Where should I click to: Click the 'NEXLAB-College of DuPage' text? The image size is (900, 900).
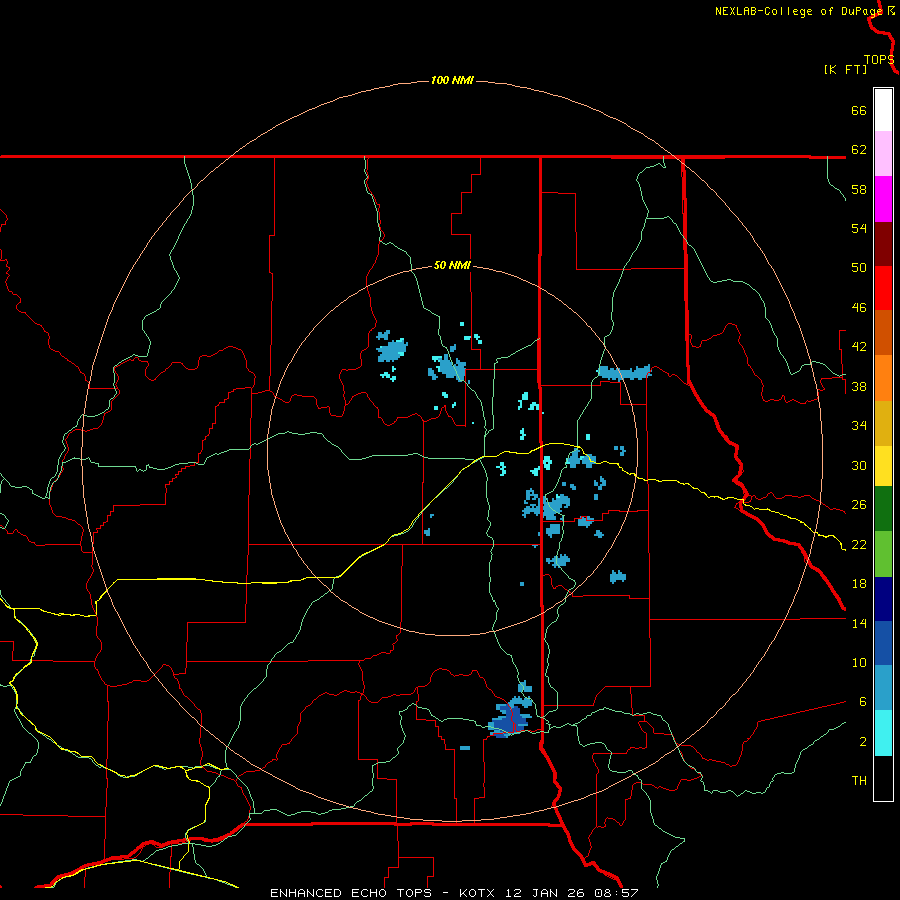tap(798, 11)
